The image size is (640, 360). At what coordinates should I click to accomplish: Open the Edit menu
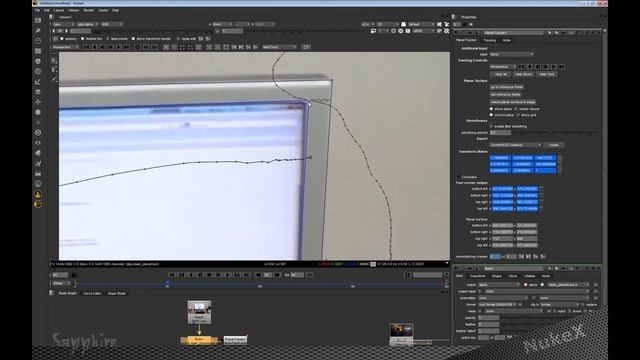click(47, 10)
